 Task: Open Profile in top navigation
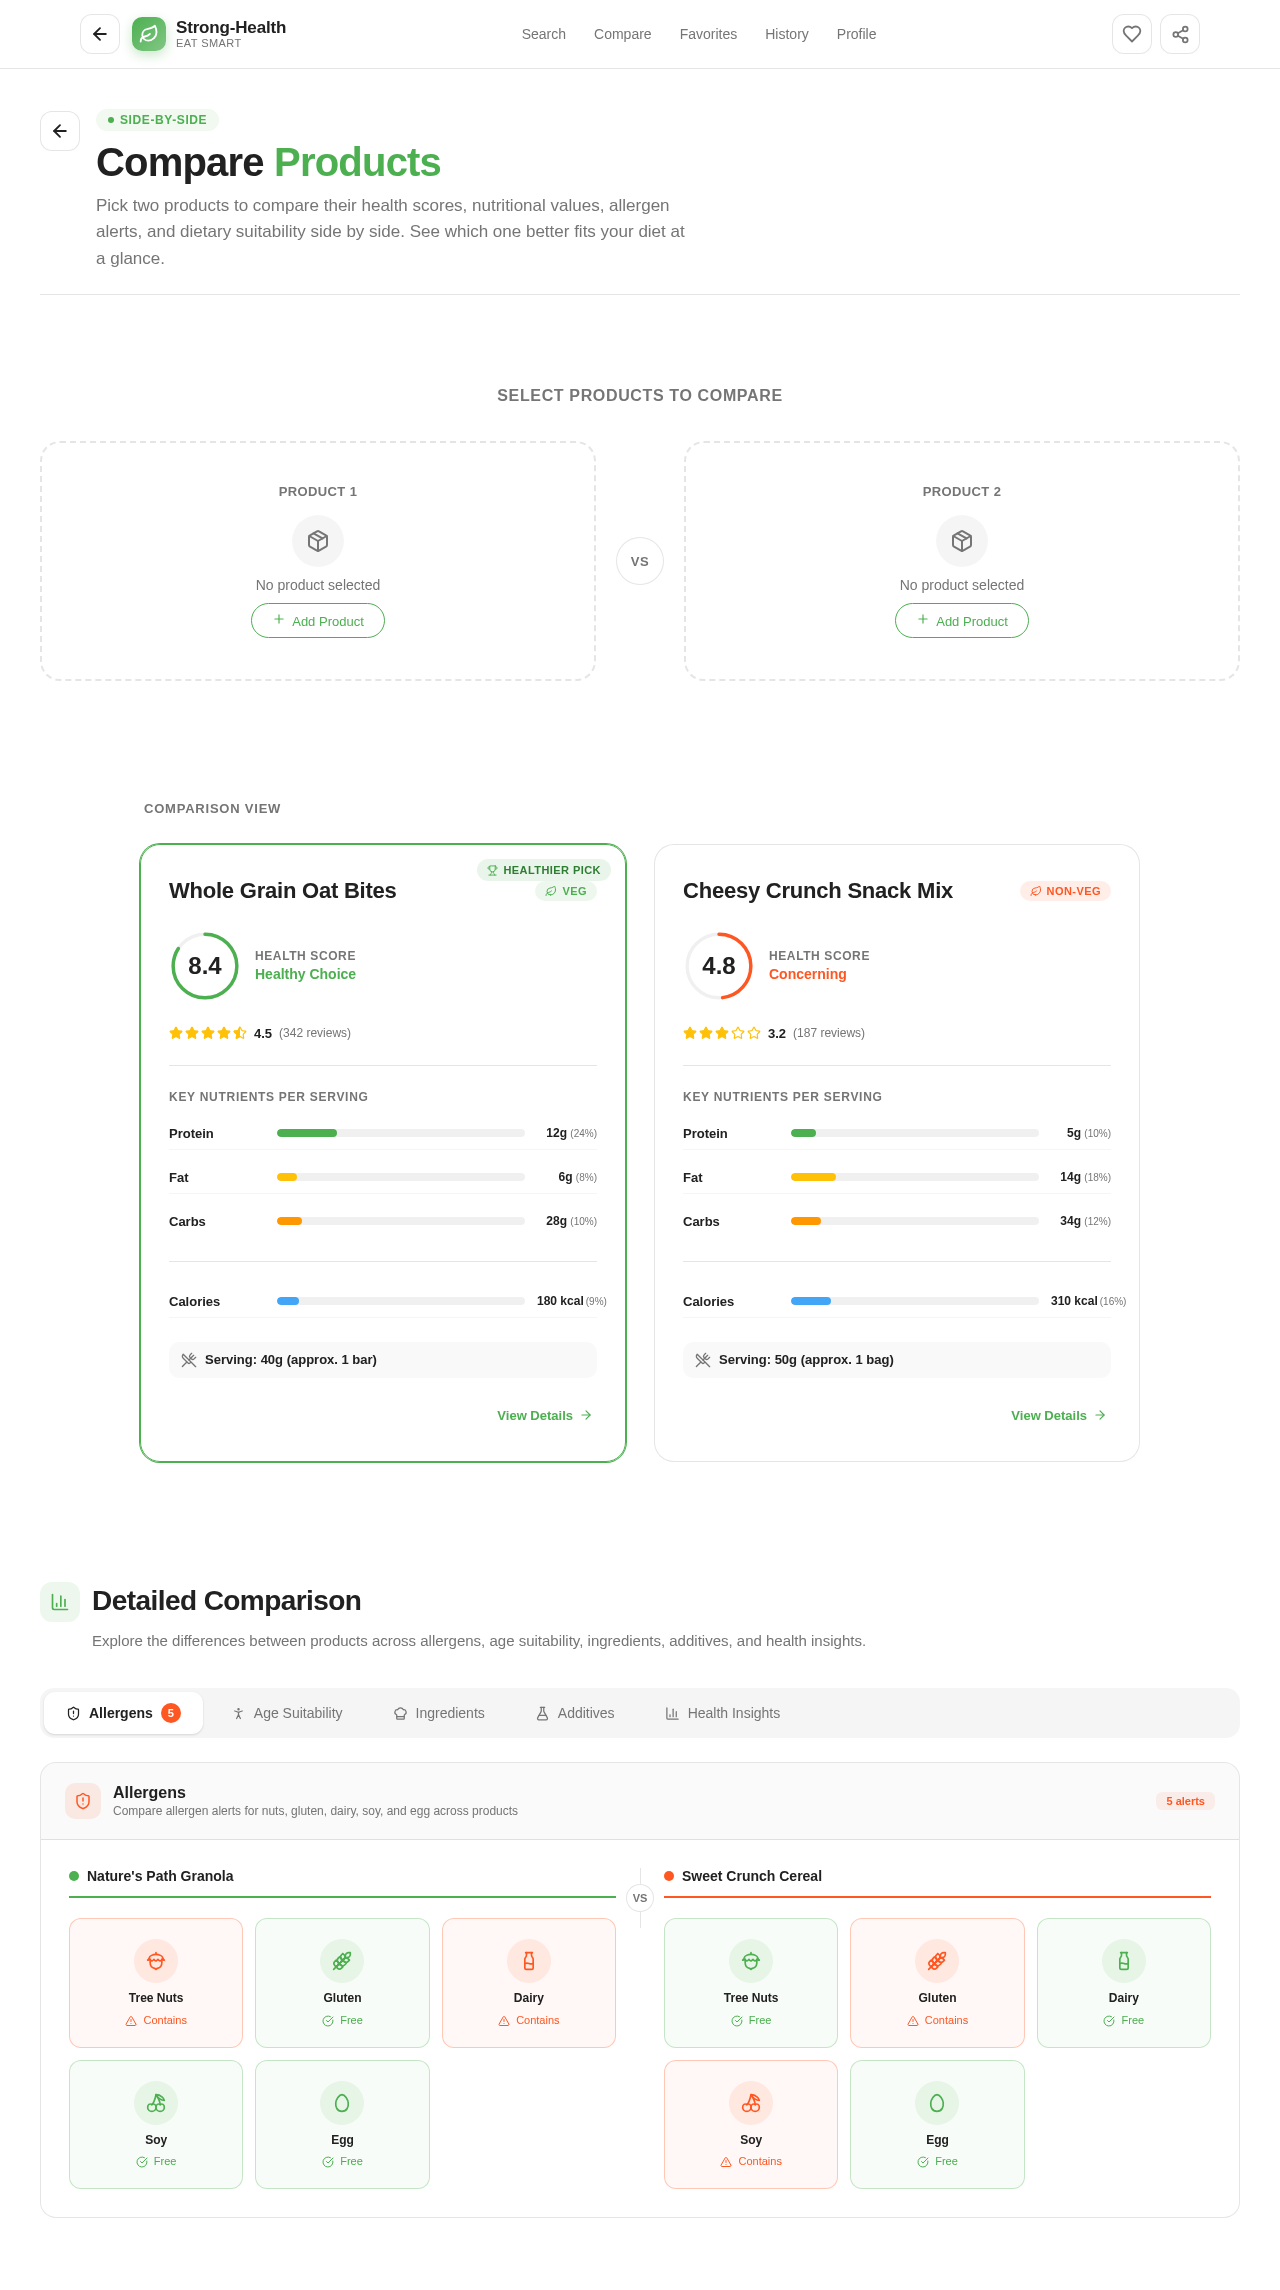(x=857, y=34)
